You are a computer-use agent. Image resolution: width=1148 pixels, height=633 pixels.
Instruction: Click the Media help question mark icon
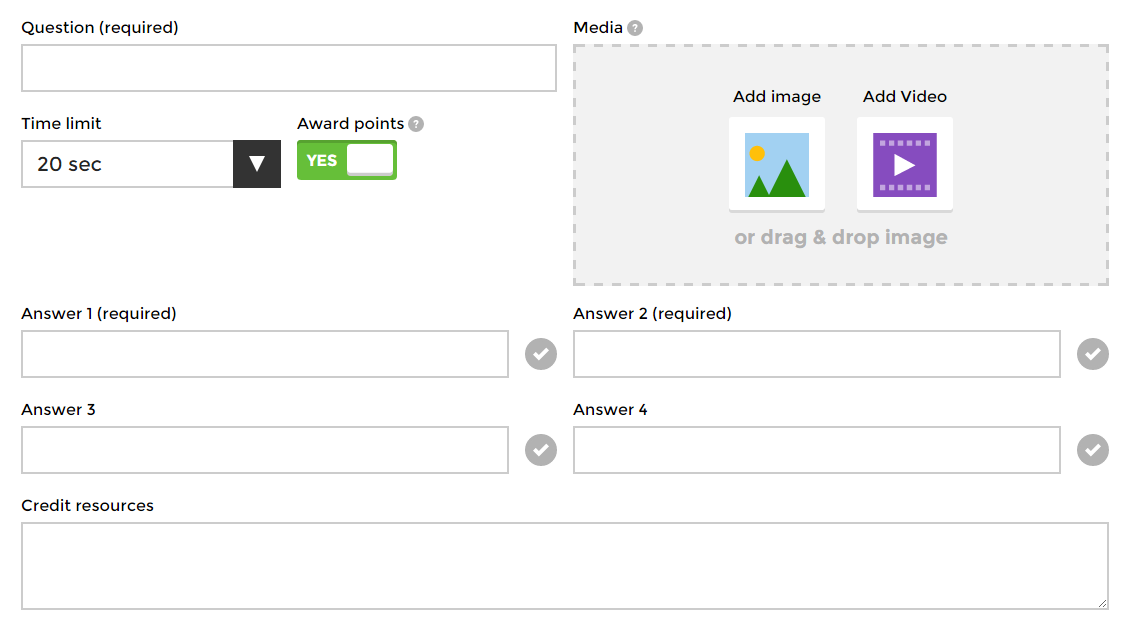[x=635, y=28]
